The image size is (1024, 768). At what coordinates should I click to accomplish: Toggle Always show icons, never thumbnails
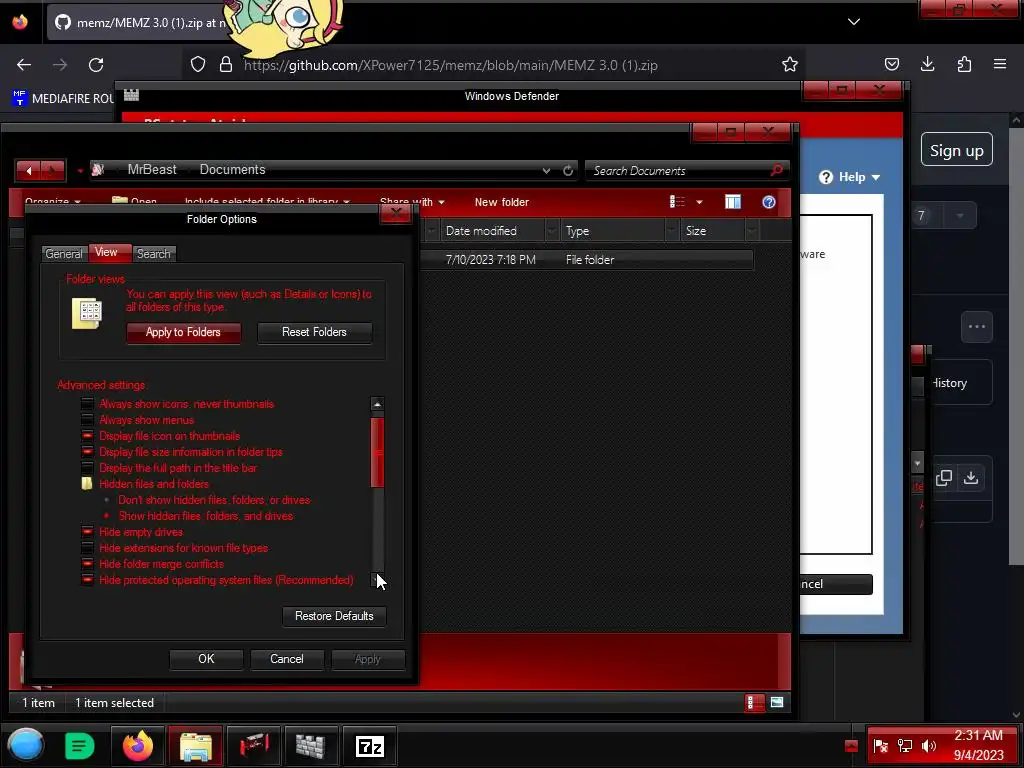(87, 404)
